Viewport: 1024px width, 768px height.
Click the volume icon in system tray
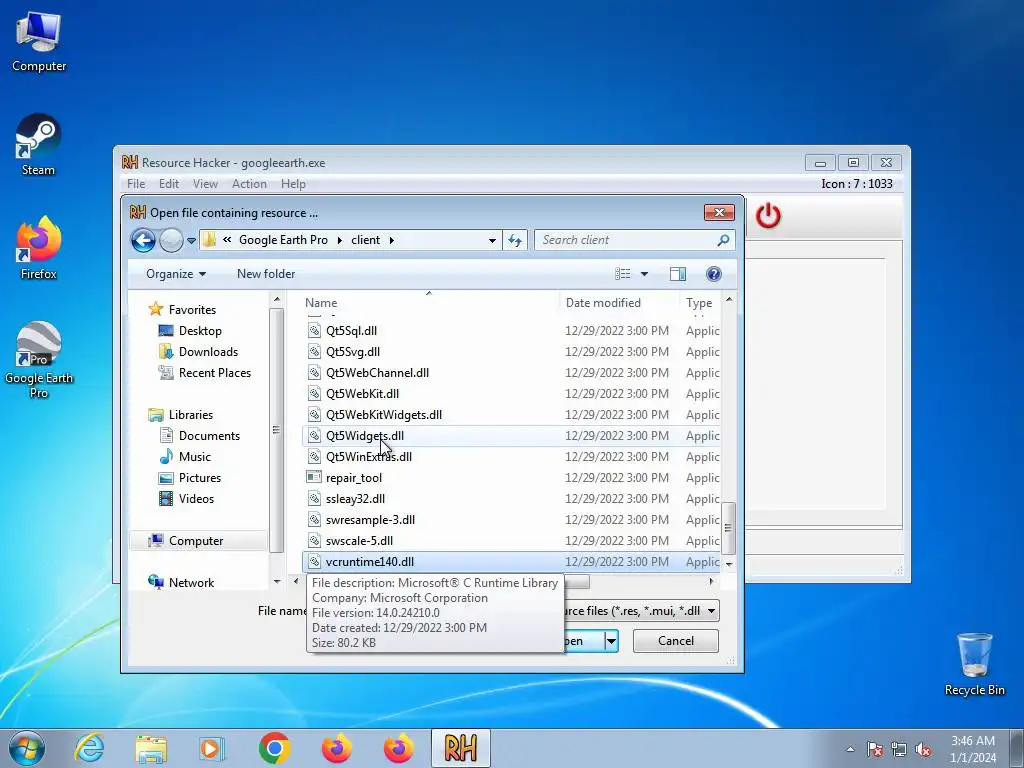pos(923,749)
